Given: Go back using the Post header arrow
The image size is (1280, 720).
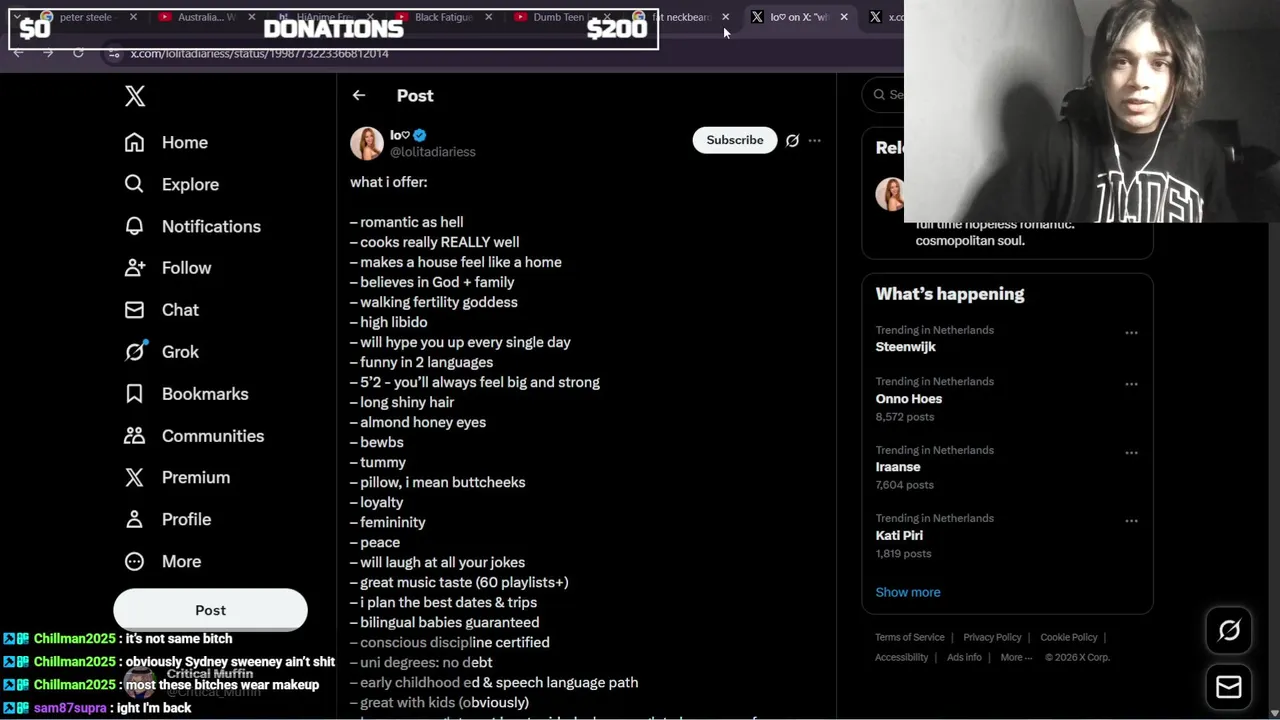Looking at the screenshot, I should [x=359, y=96].
